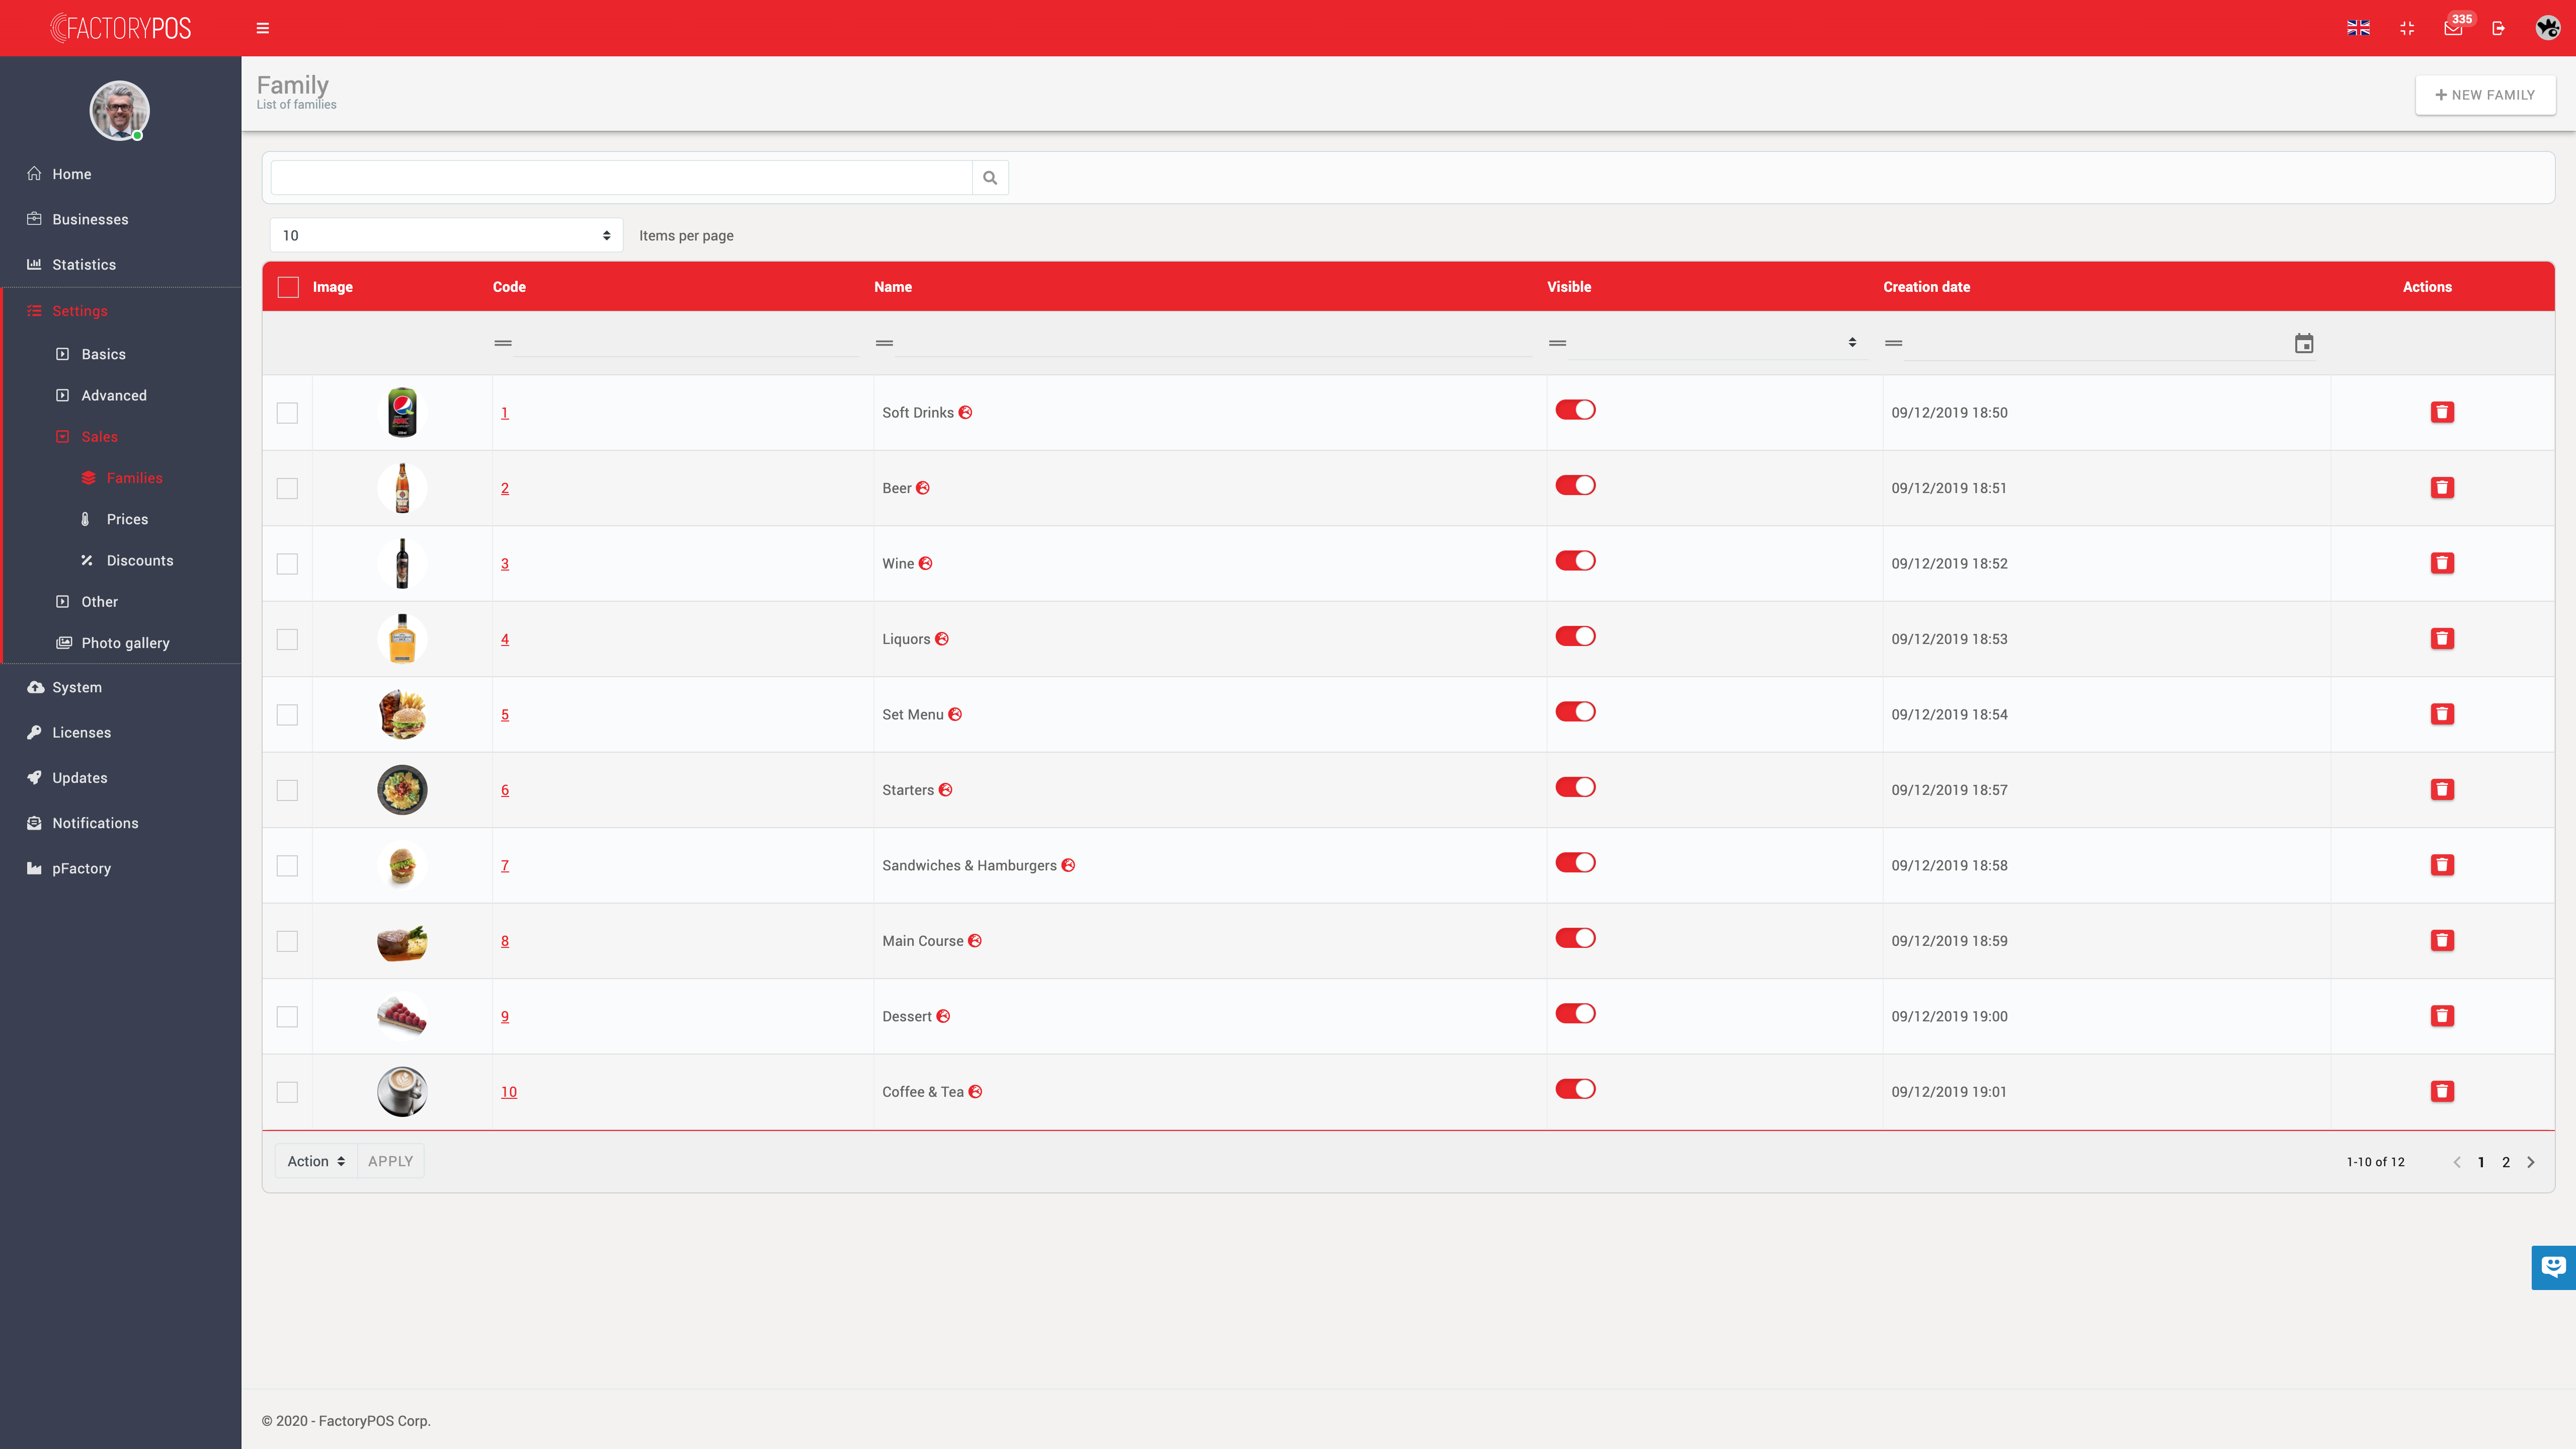This screenshot has height=1449, width=2576.
Task: Select the Soft Drinks row checkbox
Action: [287, 413]
